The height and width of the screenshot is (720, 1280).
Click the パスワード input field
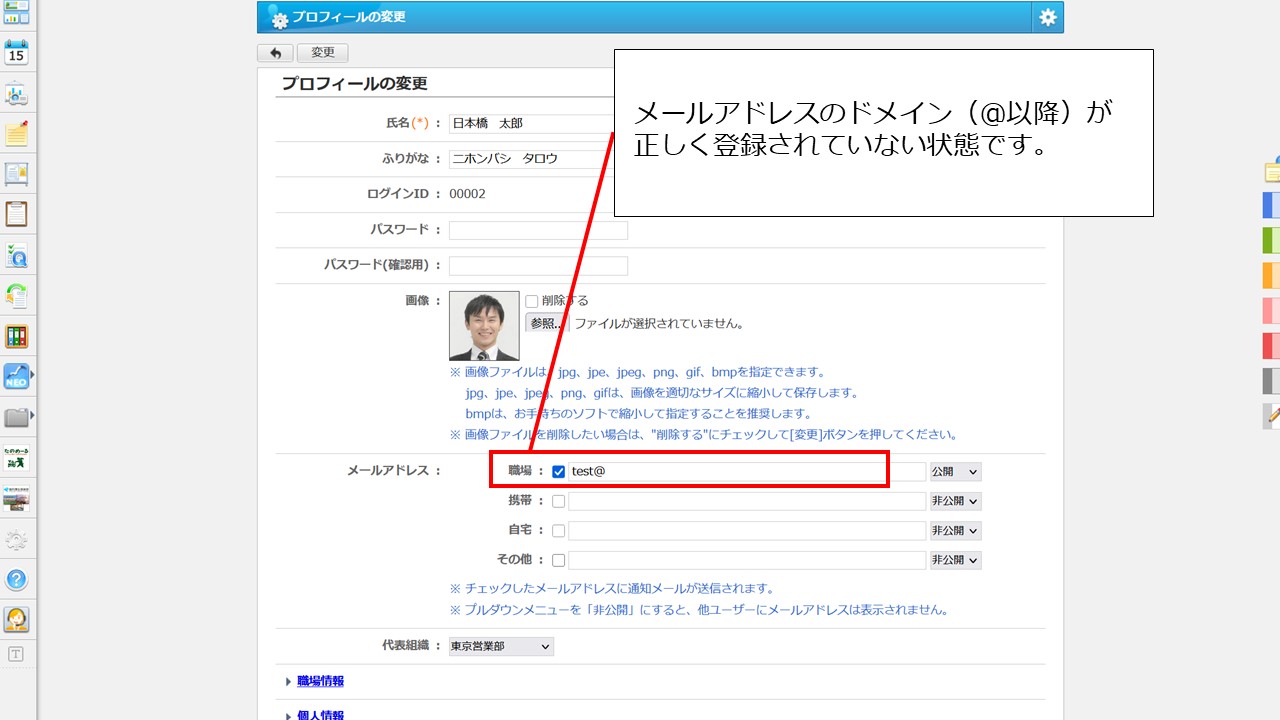pos(538,229)
